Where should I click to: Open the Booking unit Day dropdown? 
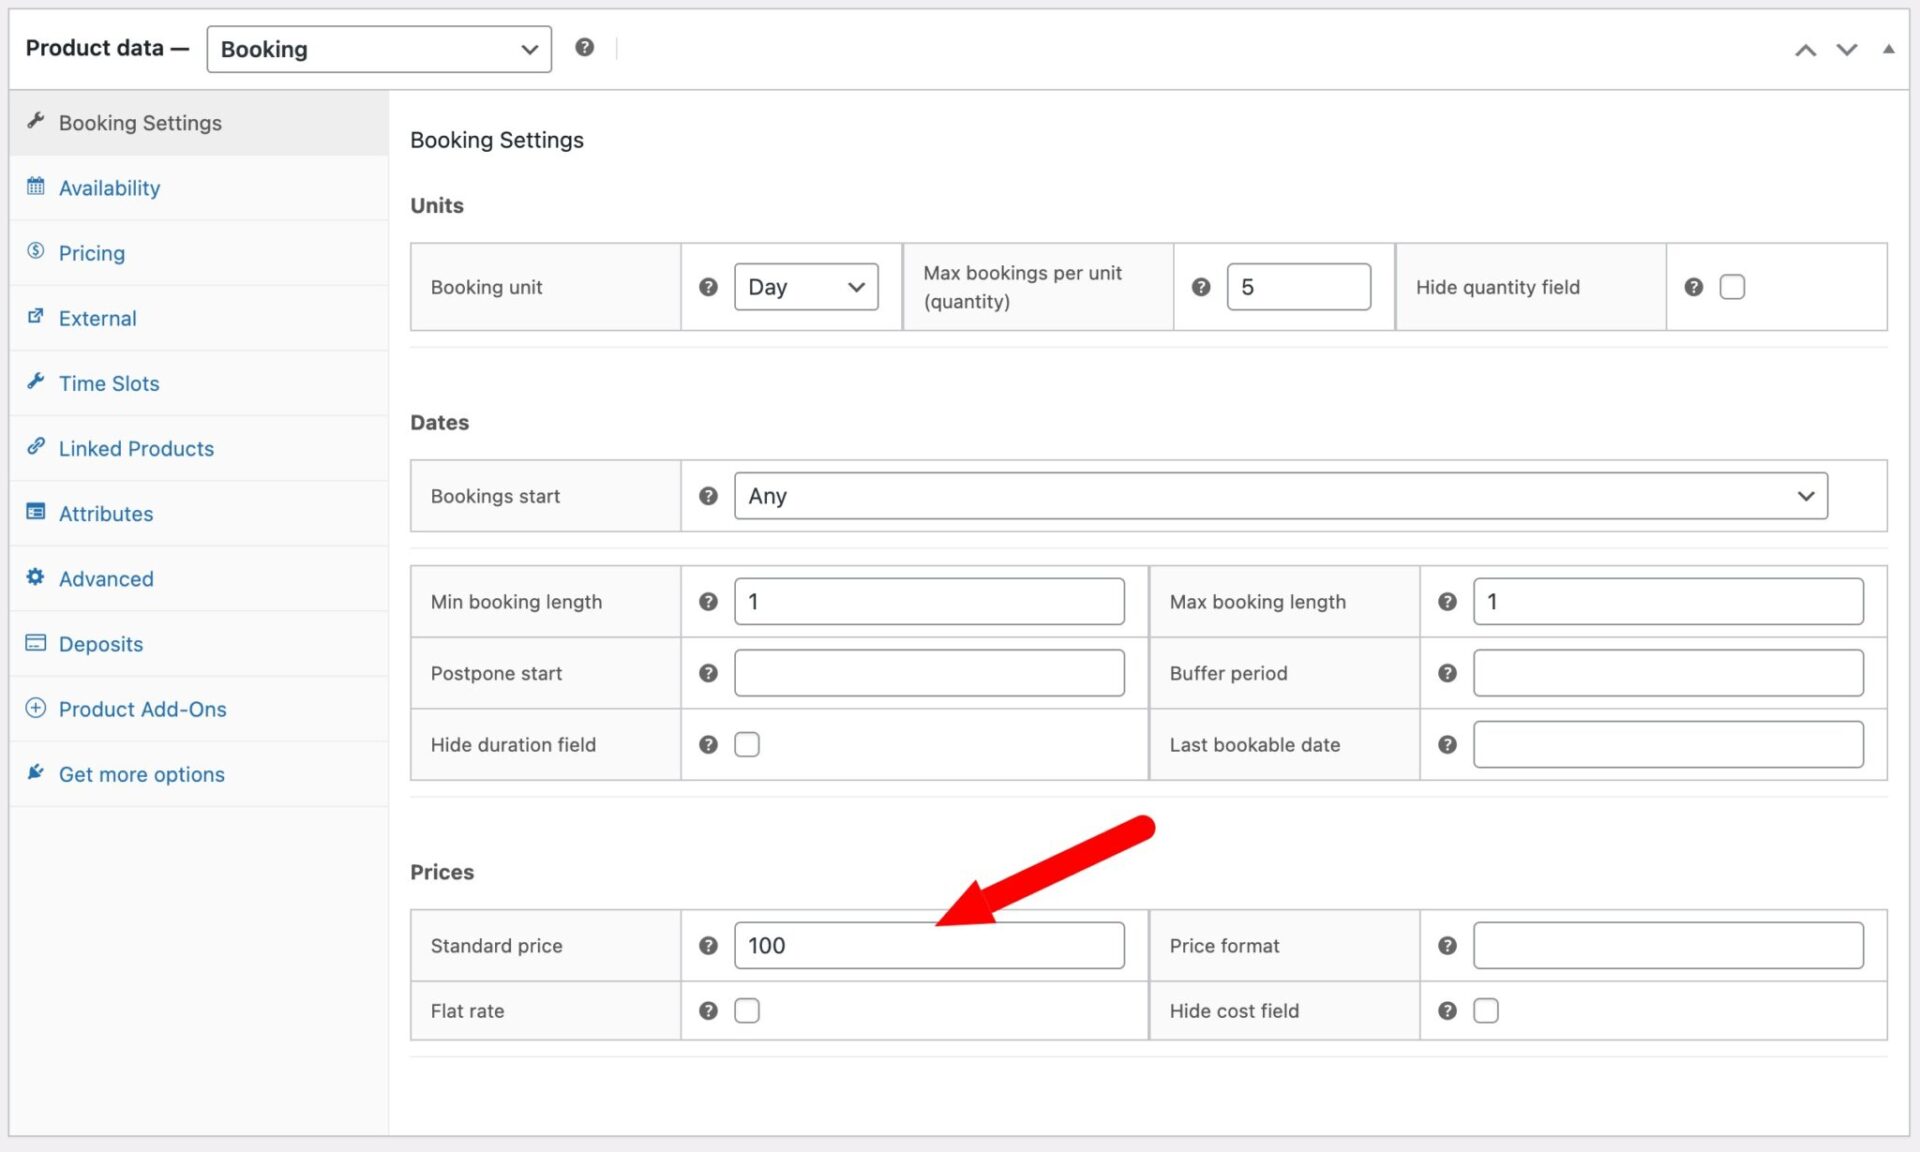(806, 287)
